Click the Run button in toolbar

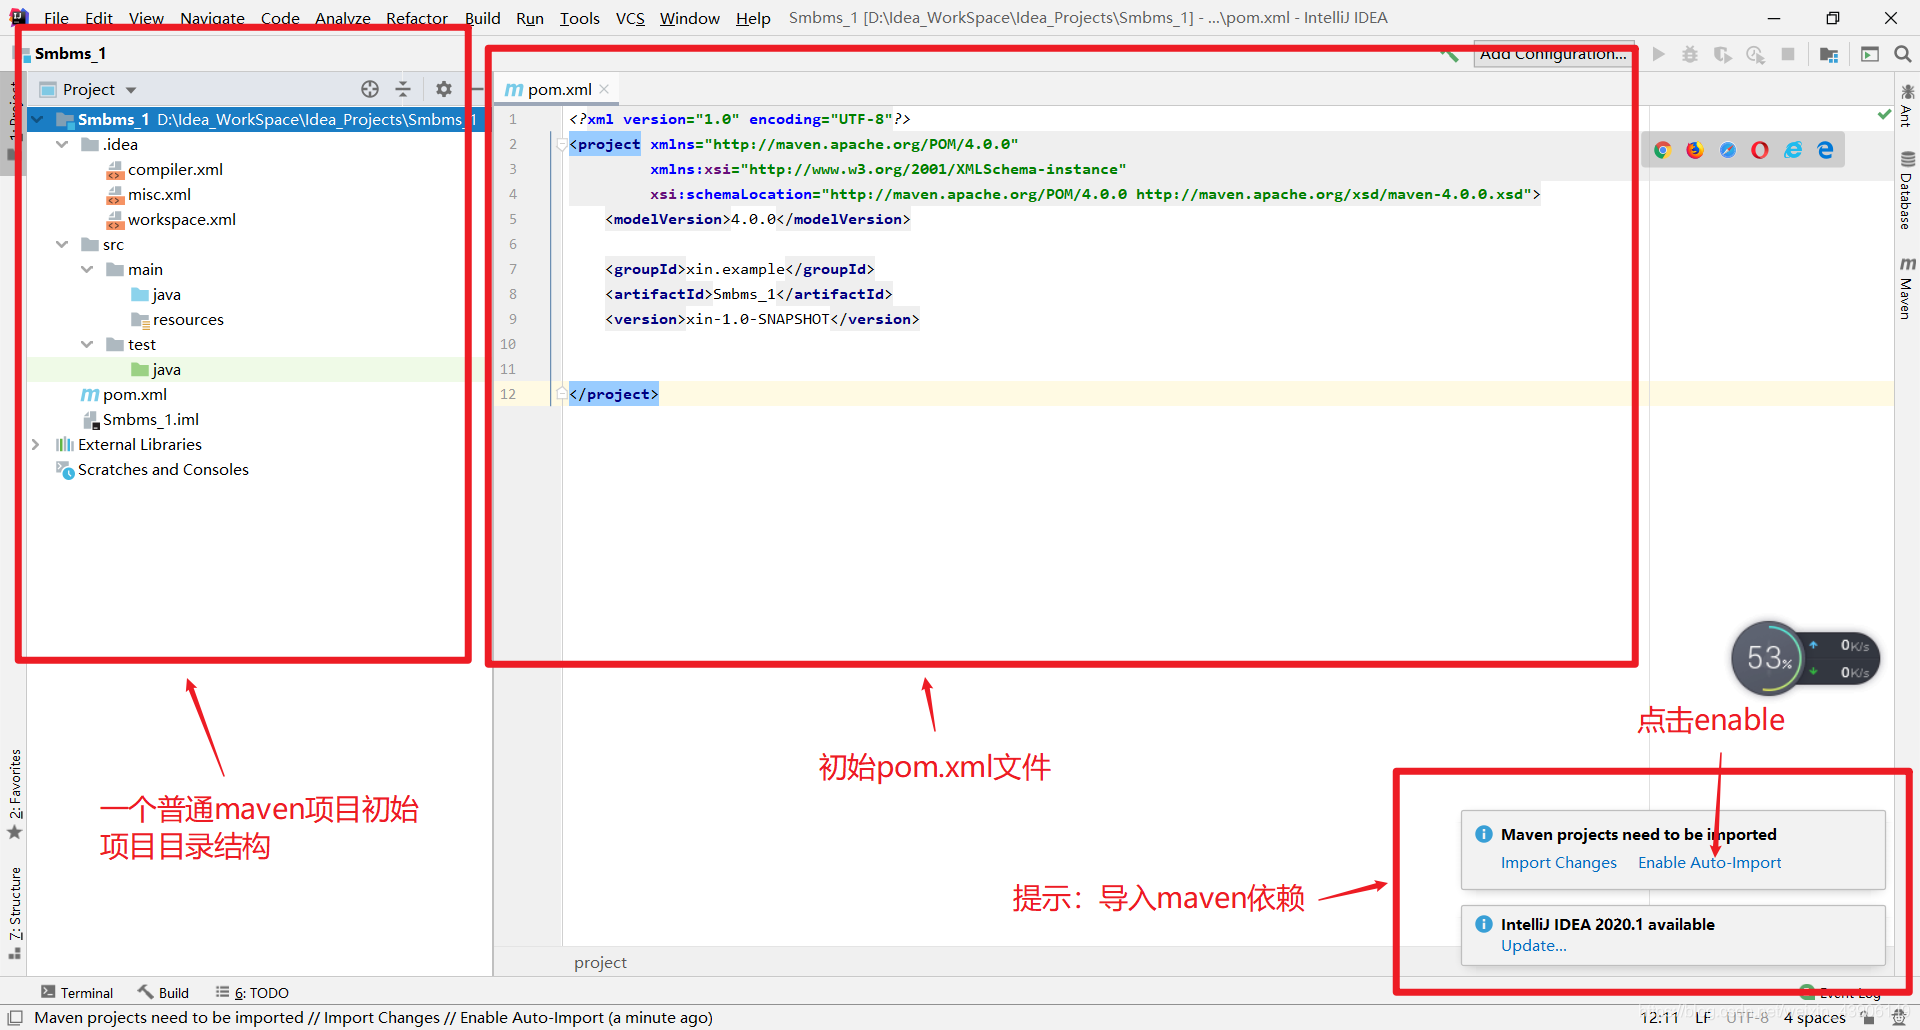[1659, 54]
